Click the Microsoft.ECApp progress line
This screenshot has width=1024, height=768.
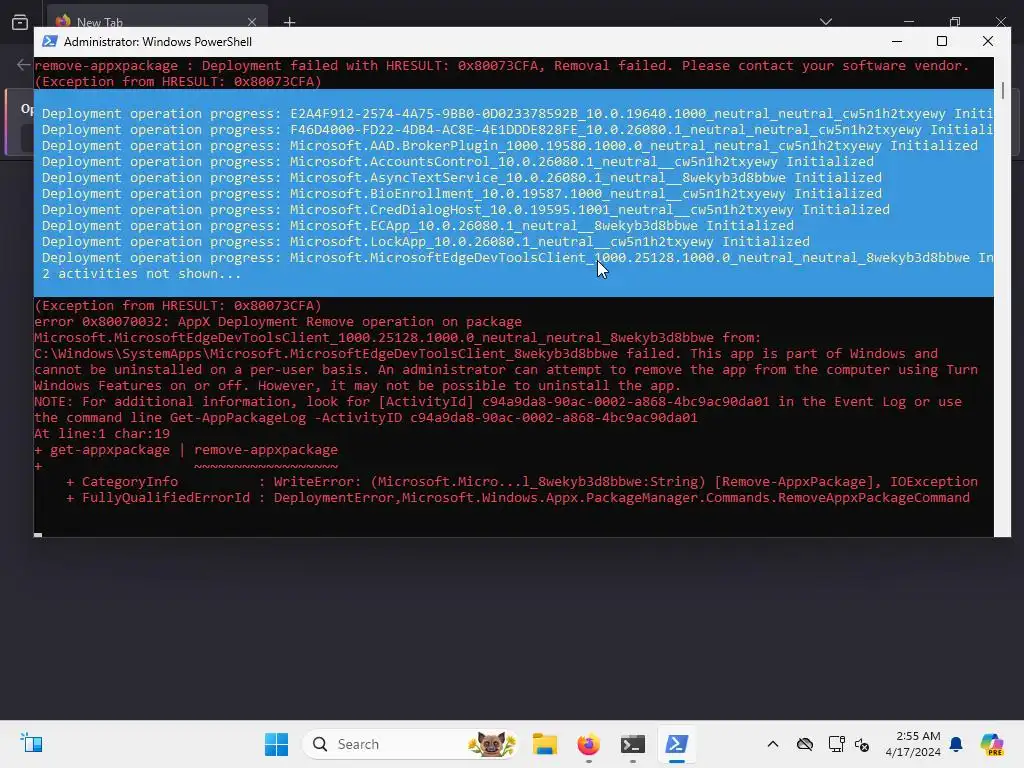418,225
